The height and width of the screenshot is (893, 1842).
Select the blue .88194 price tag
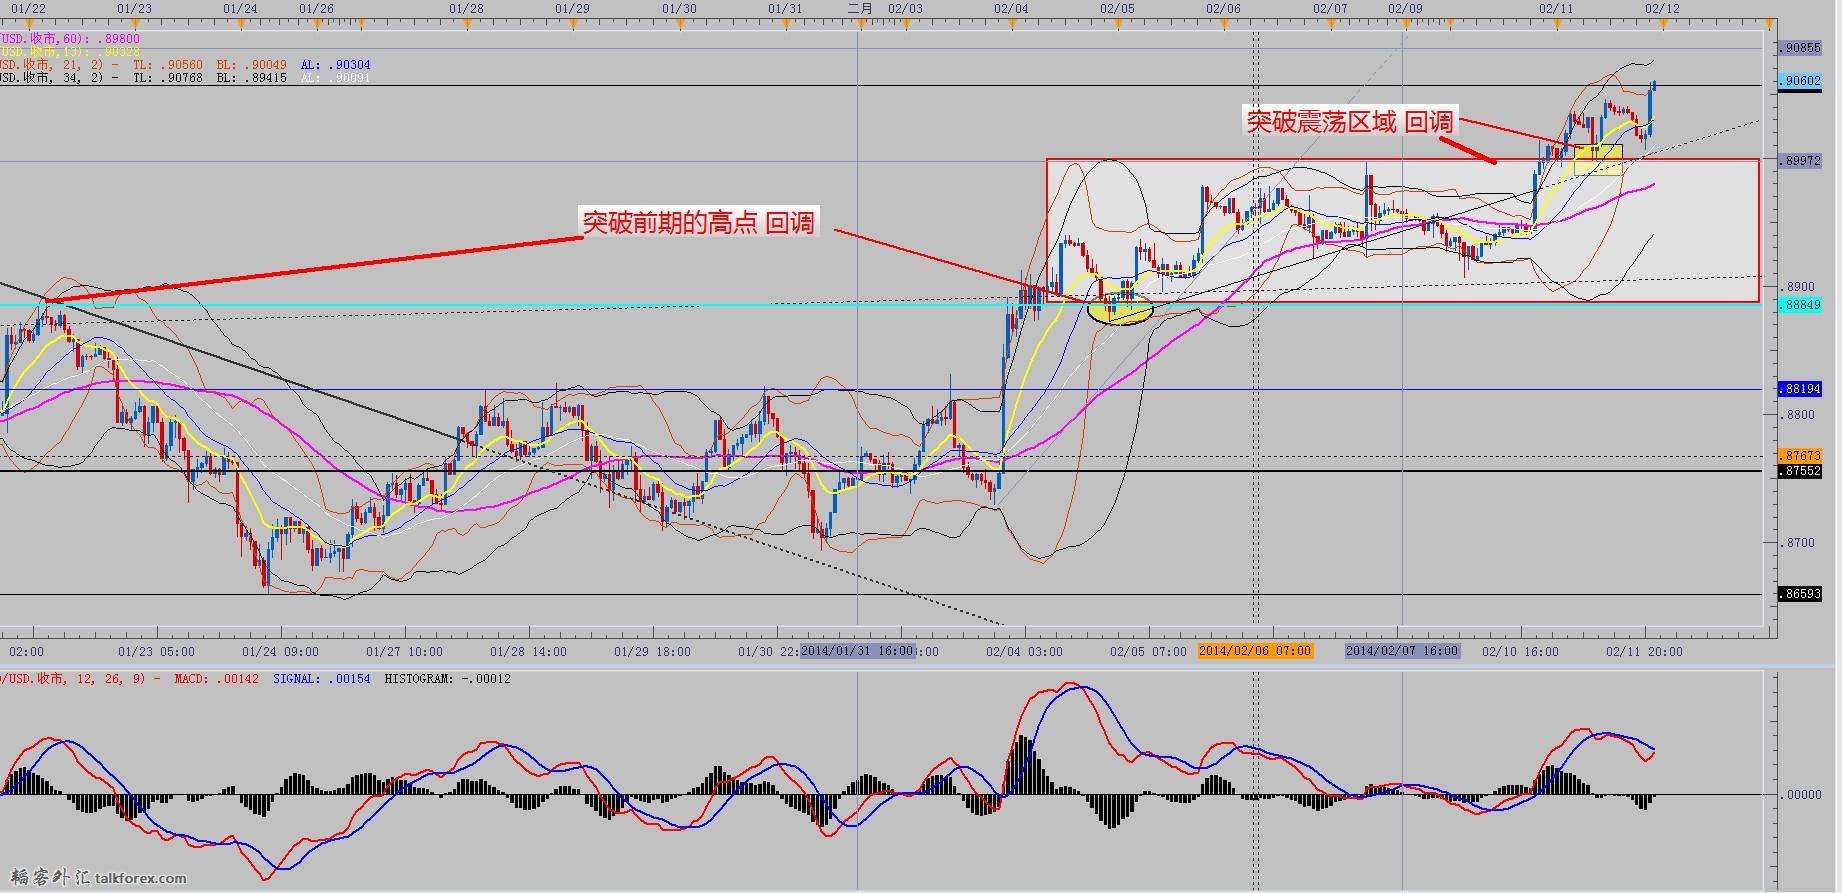(x=1801, y=389)
